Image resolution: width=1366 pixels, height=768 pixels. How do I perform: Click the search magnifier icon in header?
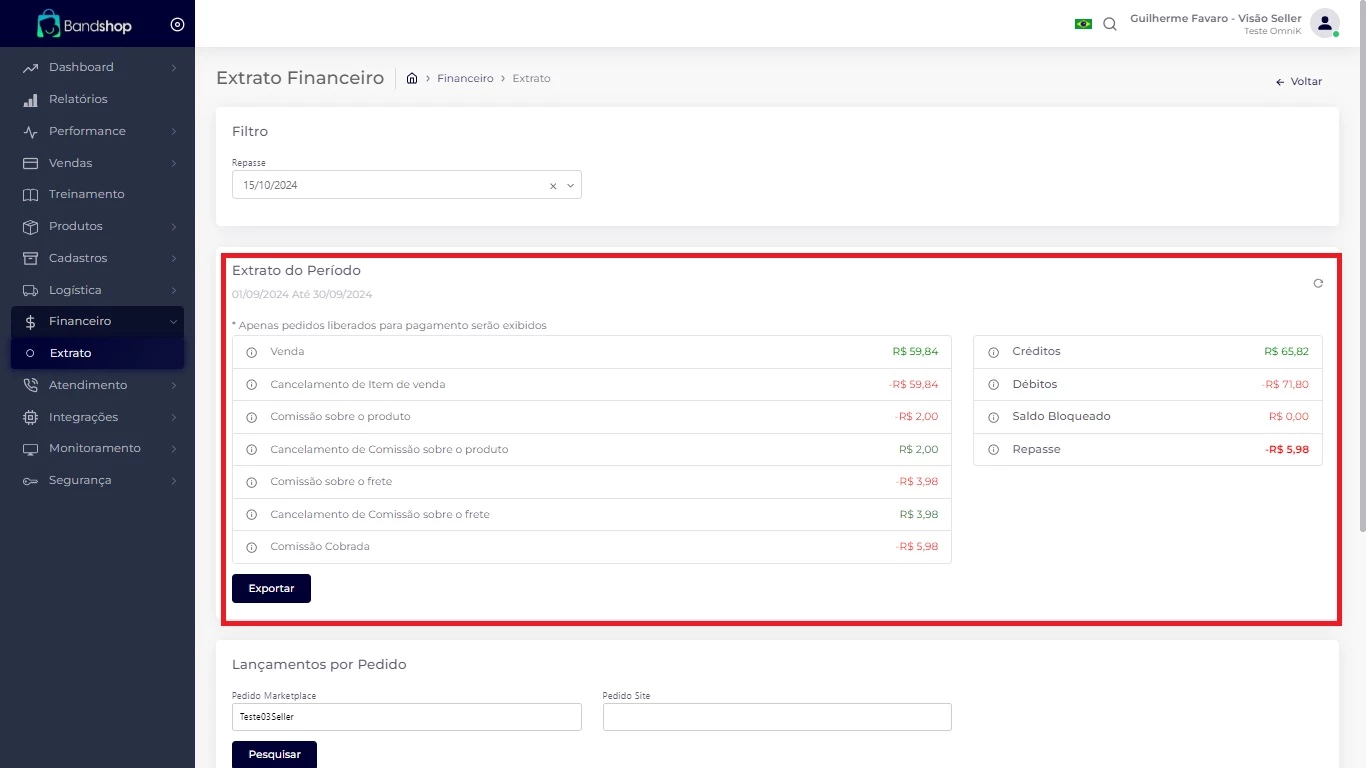click(1110, 24)
